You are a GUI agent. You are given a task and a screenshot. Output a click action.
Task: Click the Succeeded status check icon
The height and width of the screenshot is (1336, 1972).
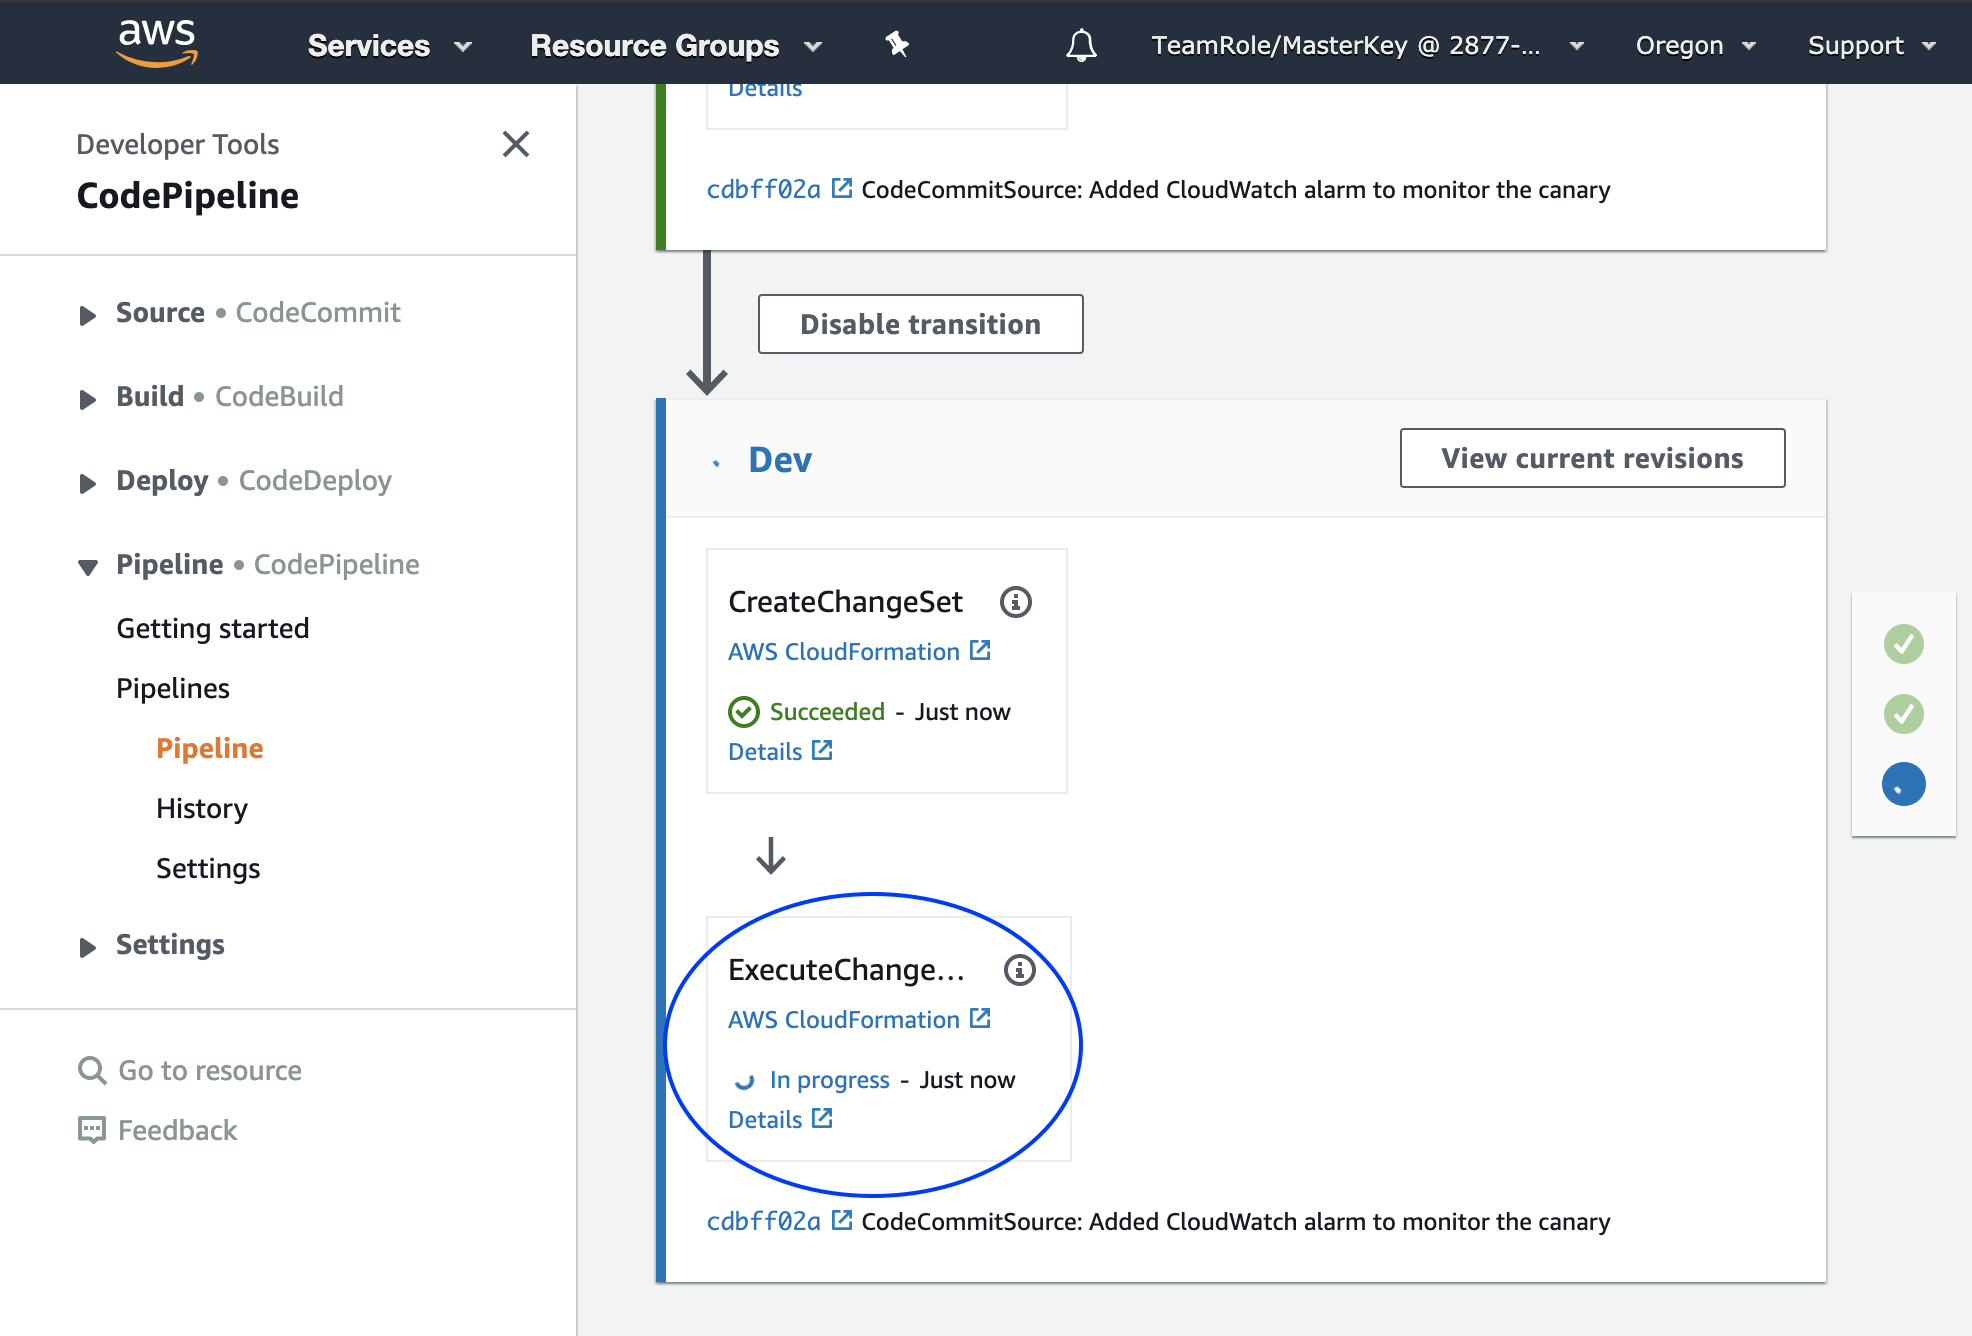tap(744, 712)
